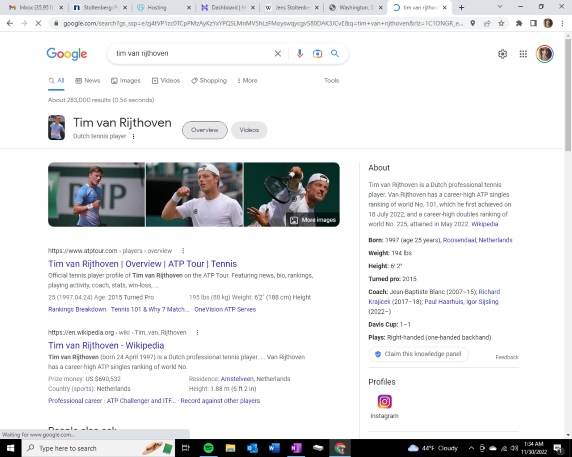572x457 pixels.
Task: Toggle Chrome side panel icon
Action: [533, 23]
